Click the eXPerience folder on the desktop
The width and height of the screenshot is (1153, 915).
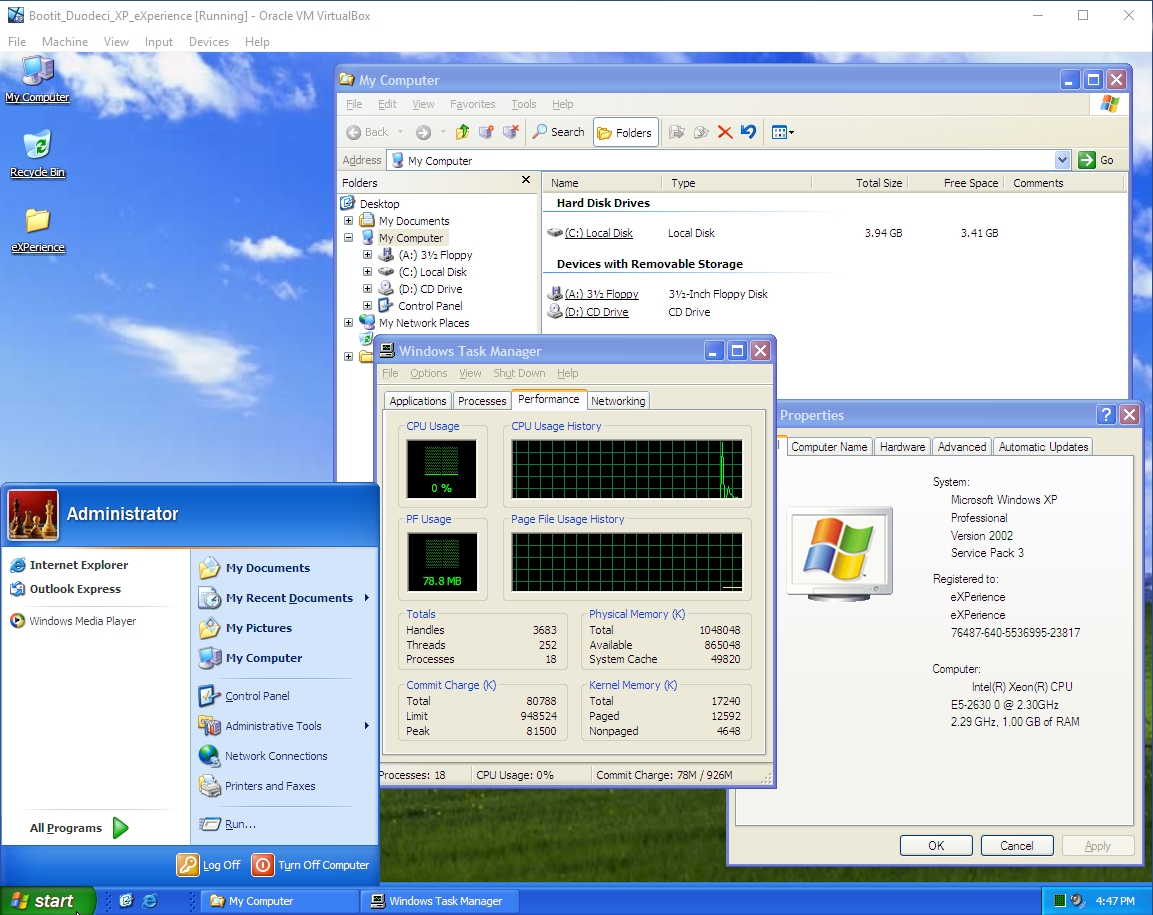(38, 229)
